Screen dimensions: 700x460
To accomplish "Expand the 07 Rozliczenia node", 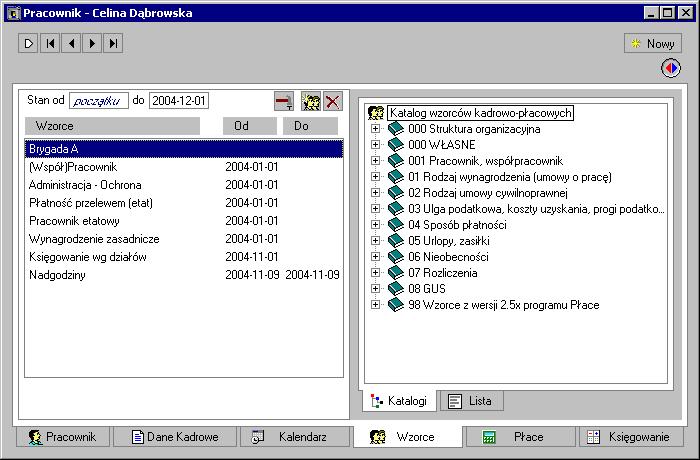I will (375, 273).
